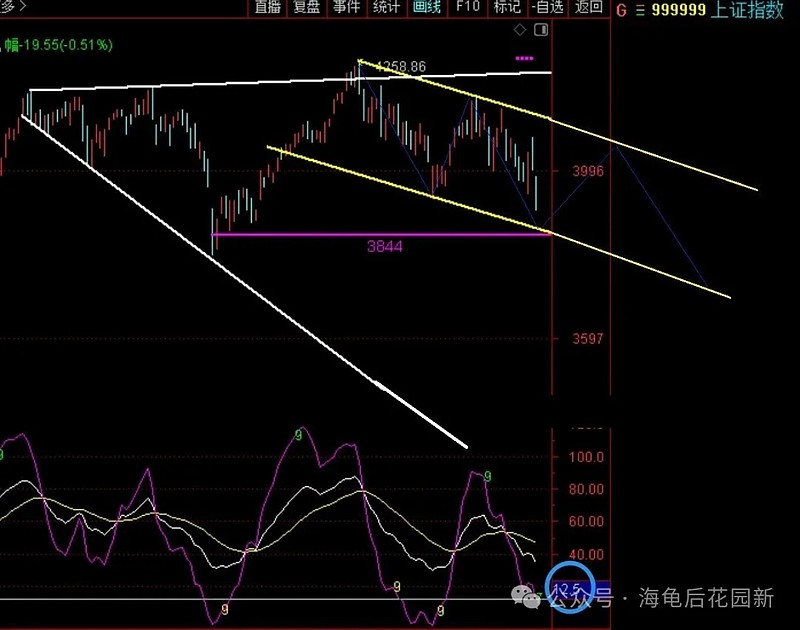Click the magenta dotted line marker
Image resolution: width=800 pixels, height=630 pixels.
coord(524,59)
